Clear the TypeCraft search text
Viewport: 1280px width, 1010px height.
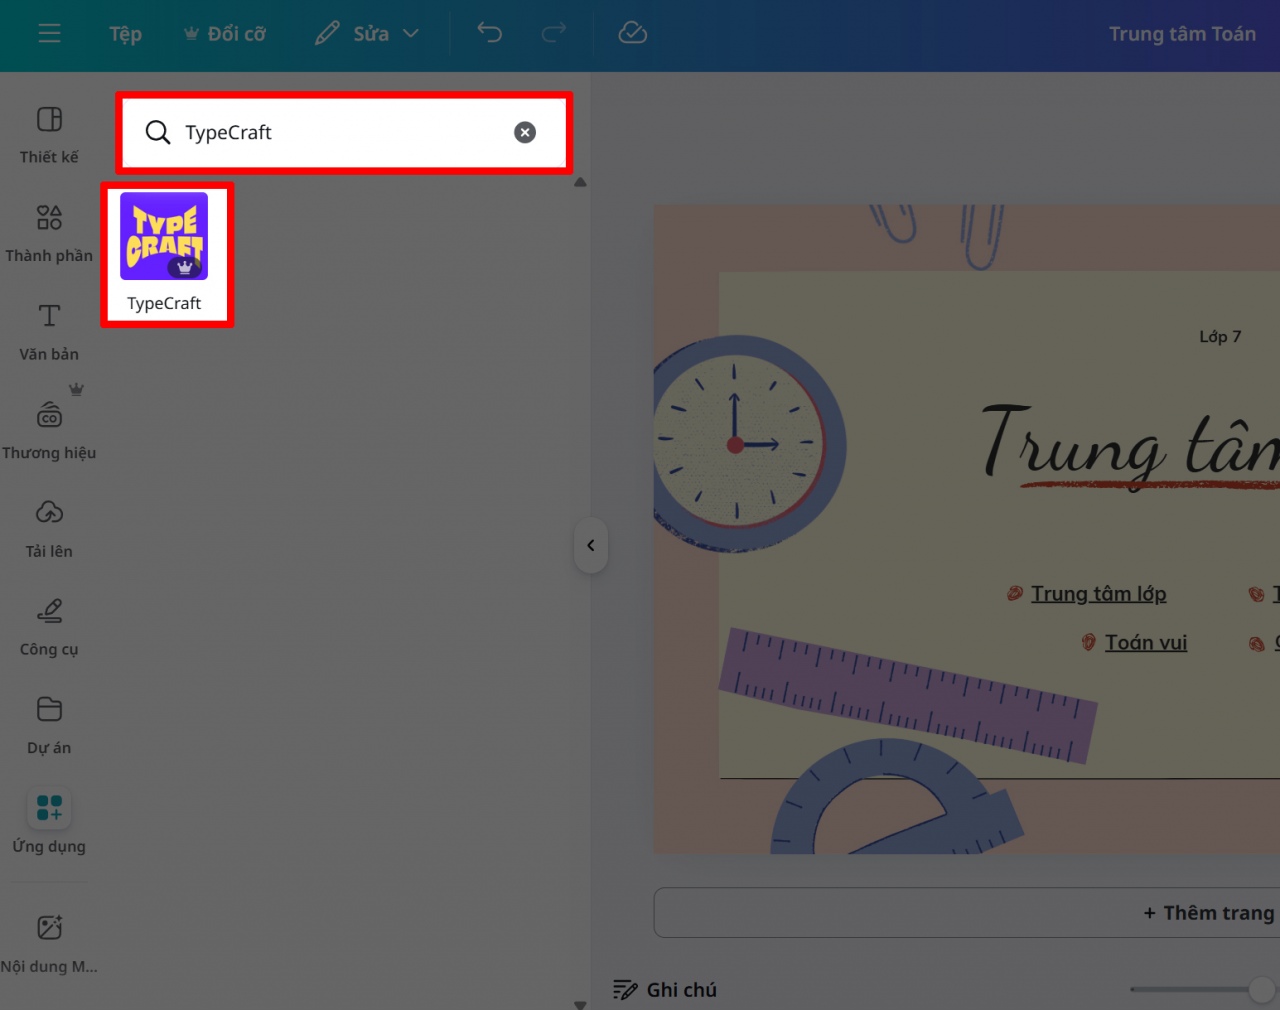[x=525, y=132]
